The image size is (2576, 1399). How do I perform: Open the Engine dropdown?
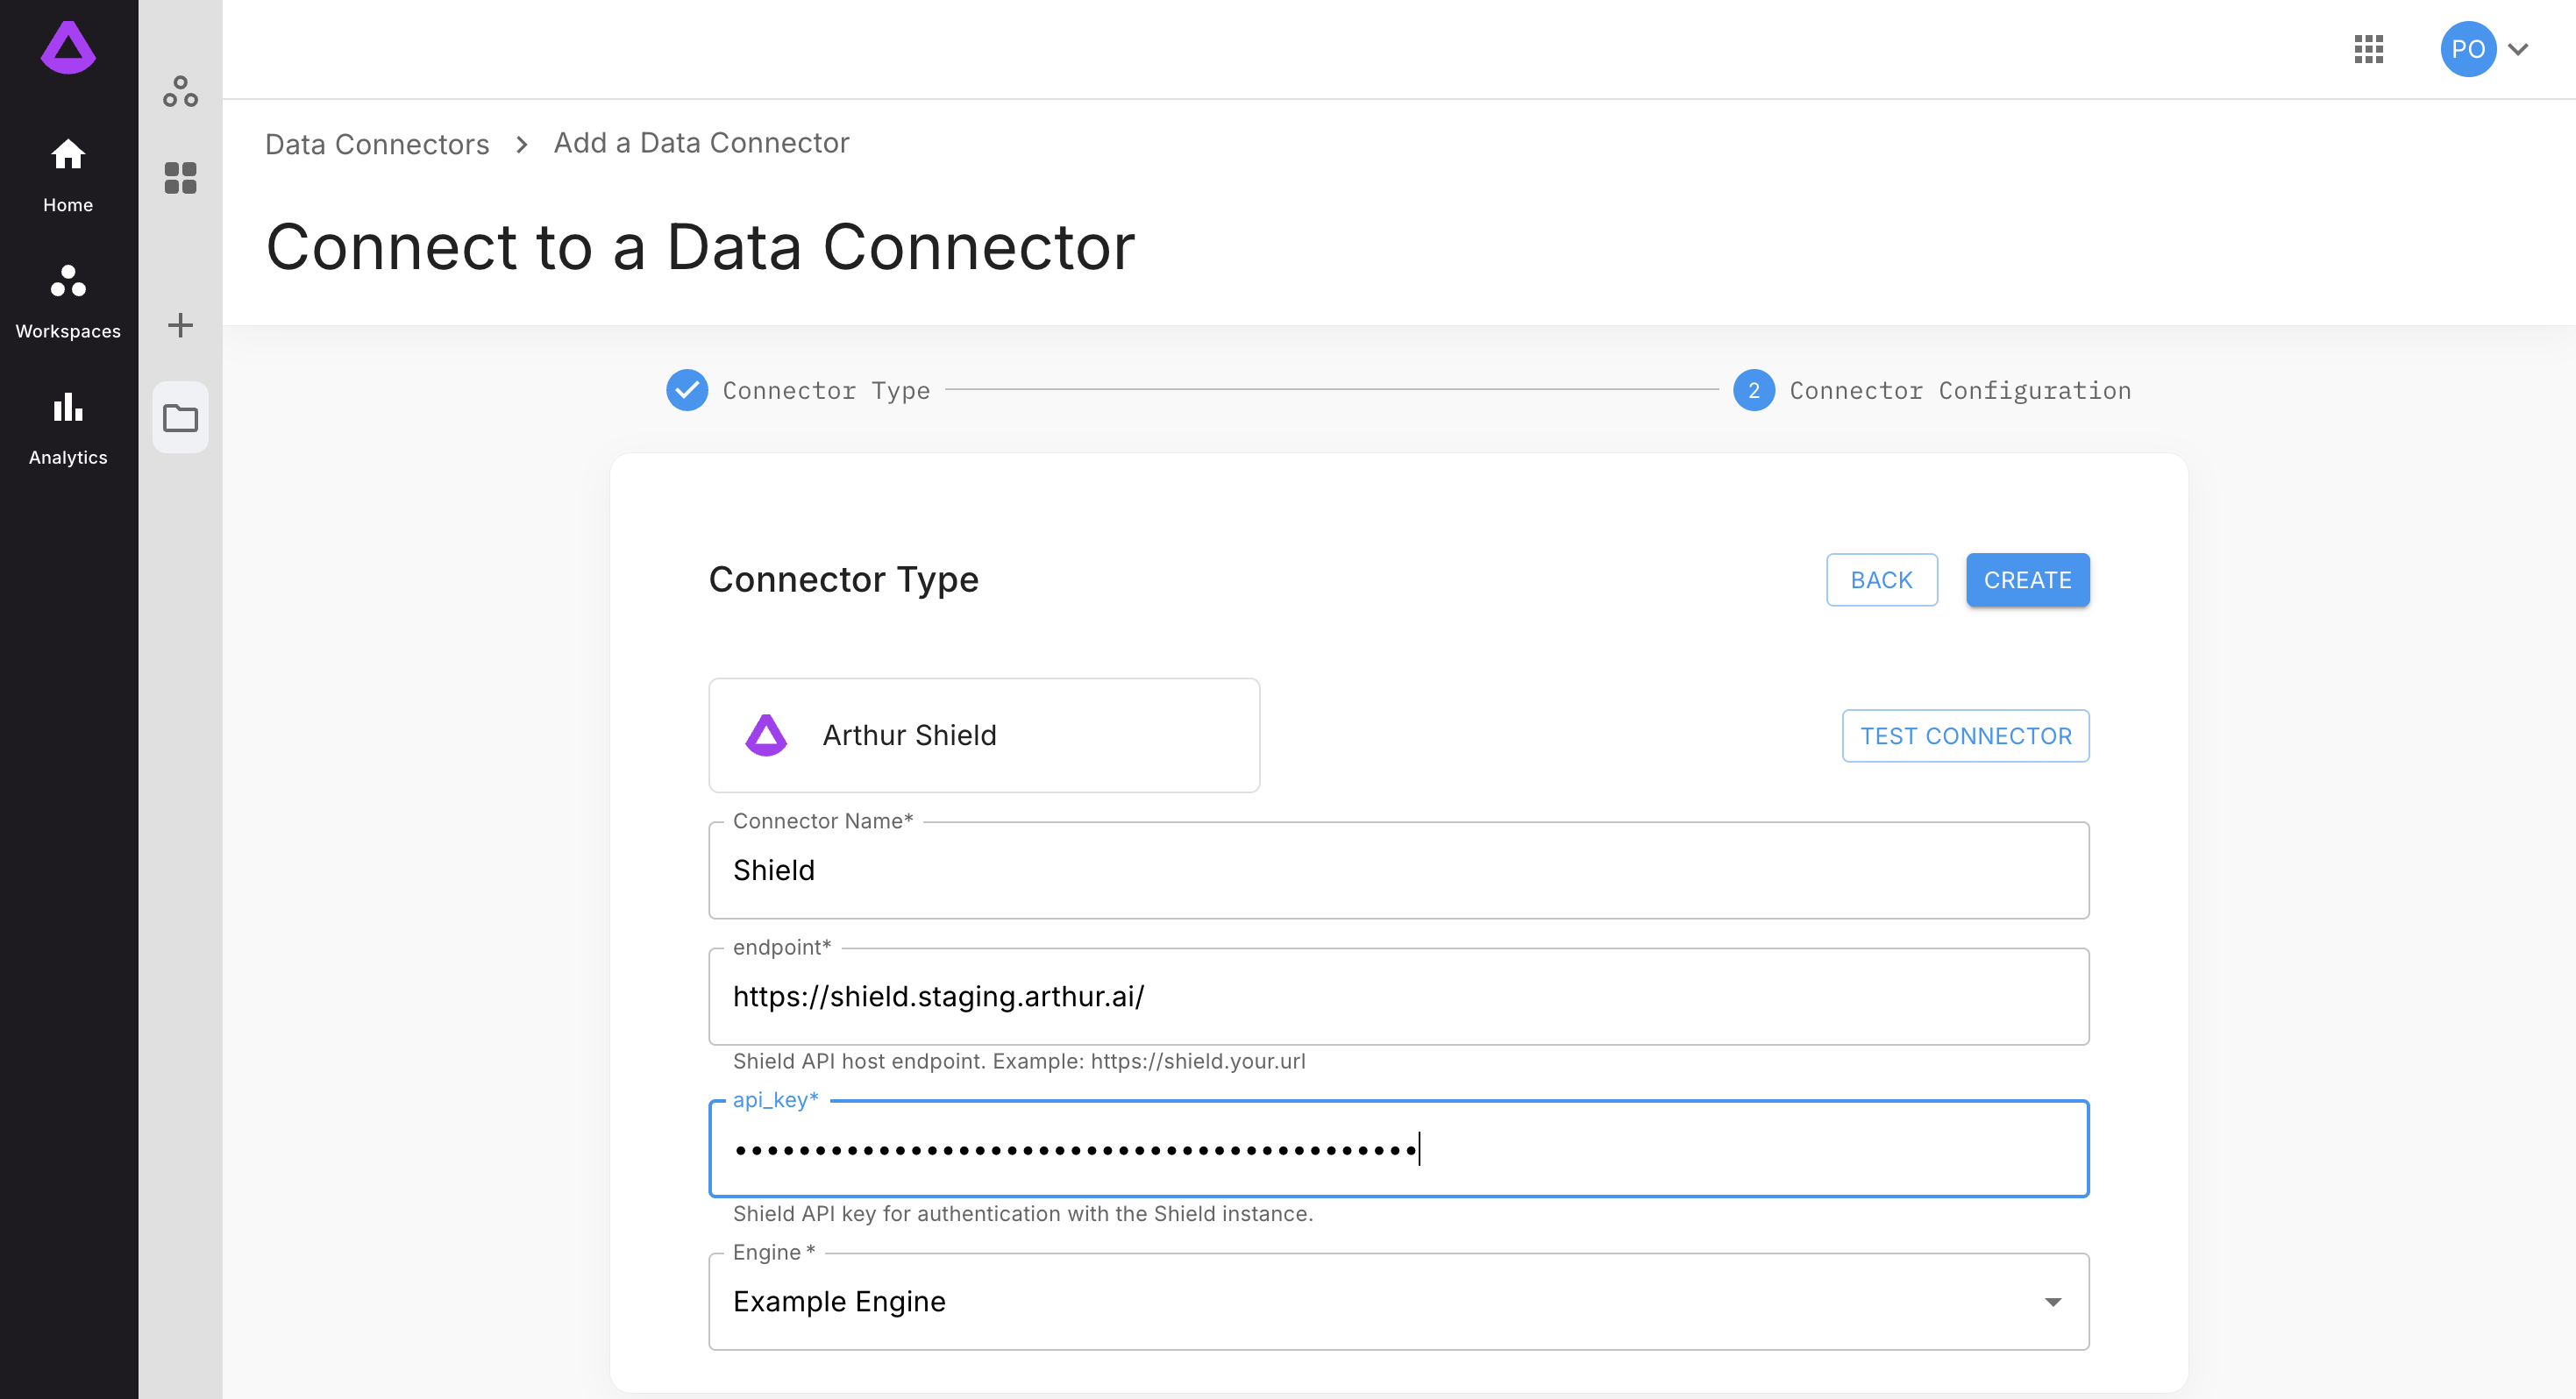pos(1398,1301)
